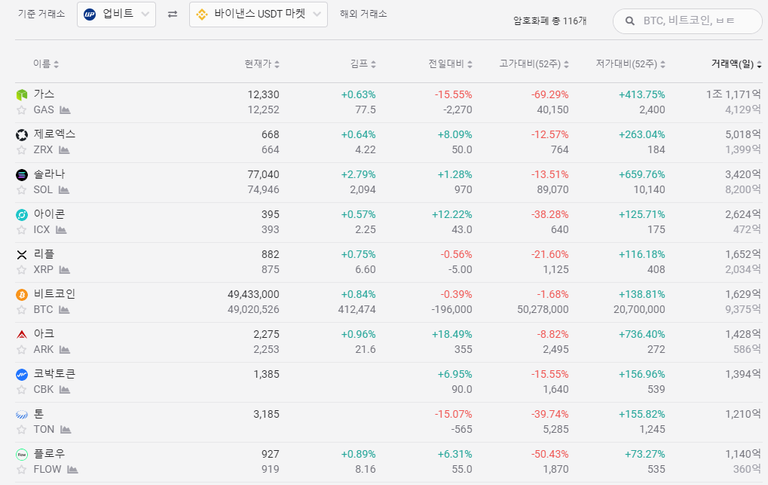Open the 솔라나 coin name link
This screenshot has width=768, height=485.
tap(49, 174)
